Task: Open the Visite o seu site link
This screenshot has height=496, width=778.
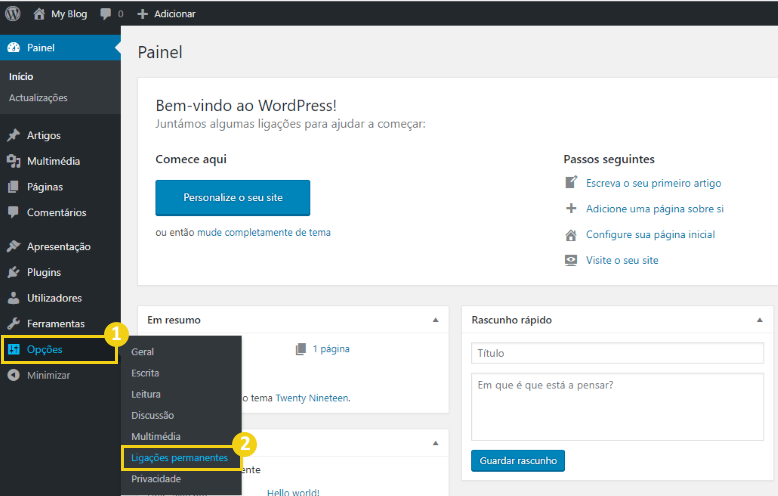Action: point(622,260)
